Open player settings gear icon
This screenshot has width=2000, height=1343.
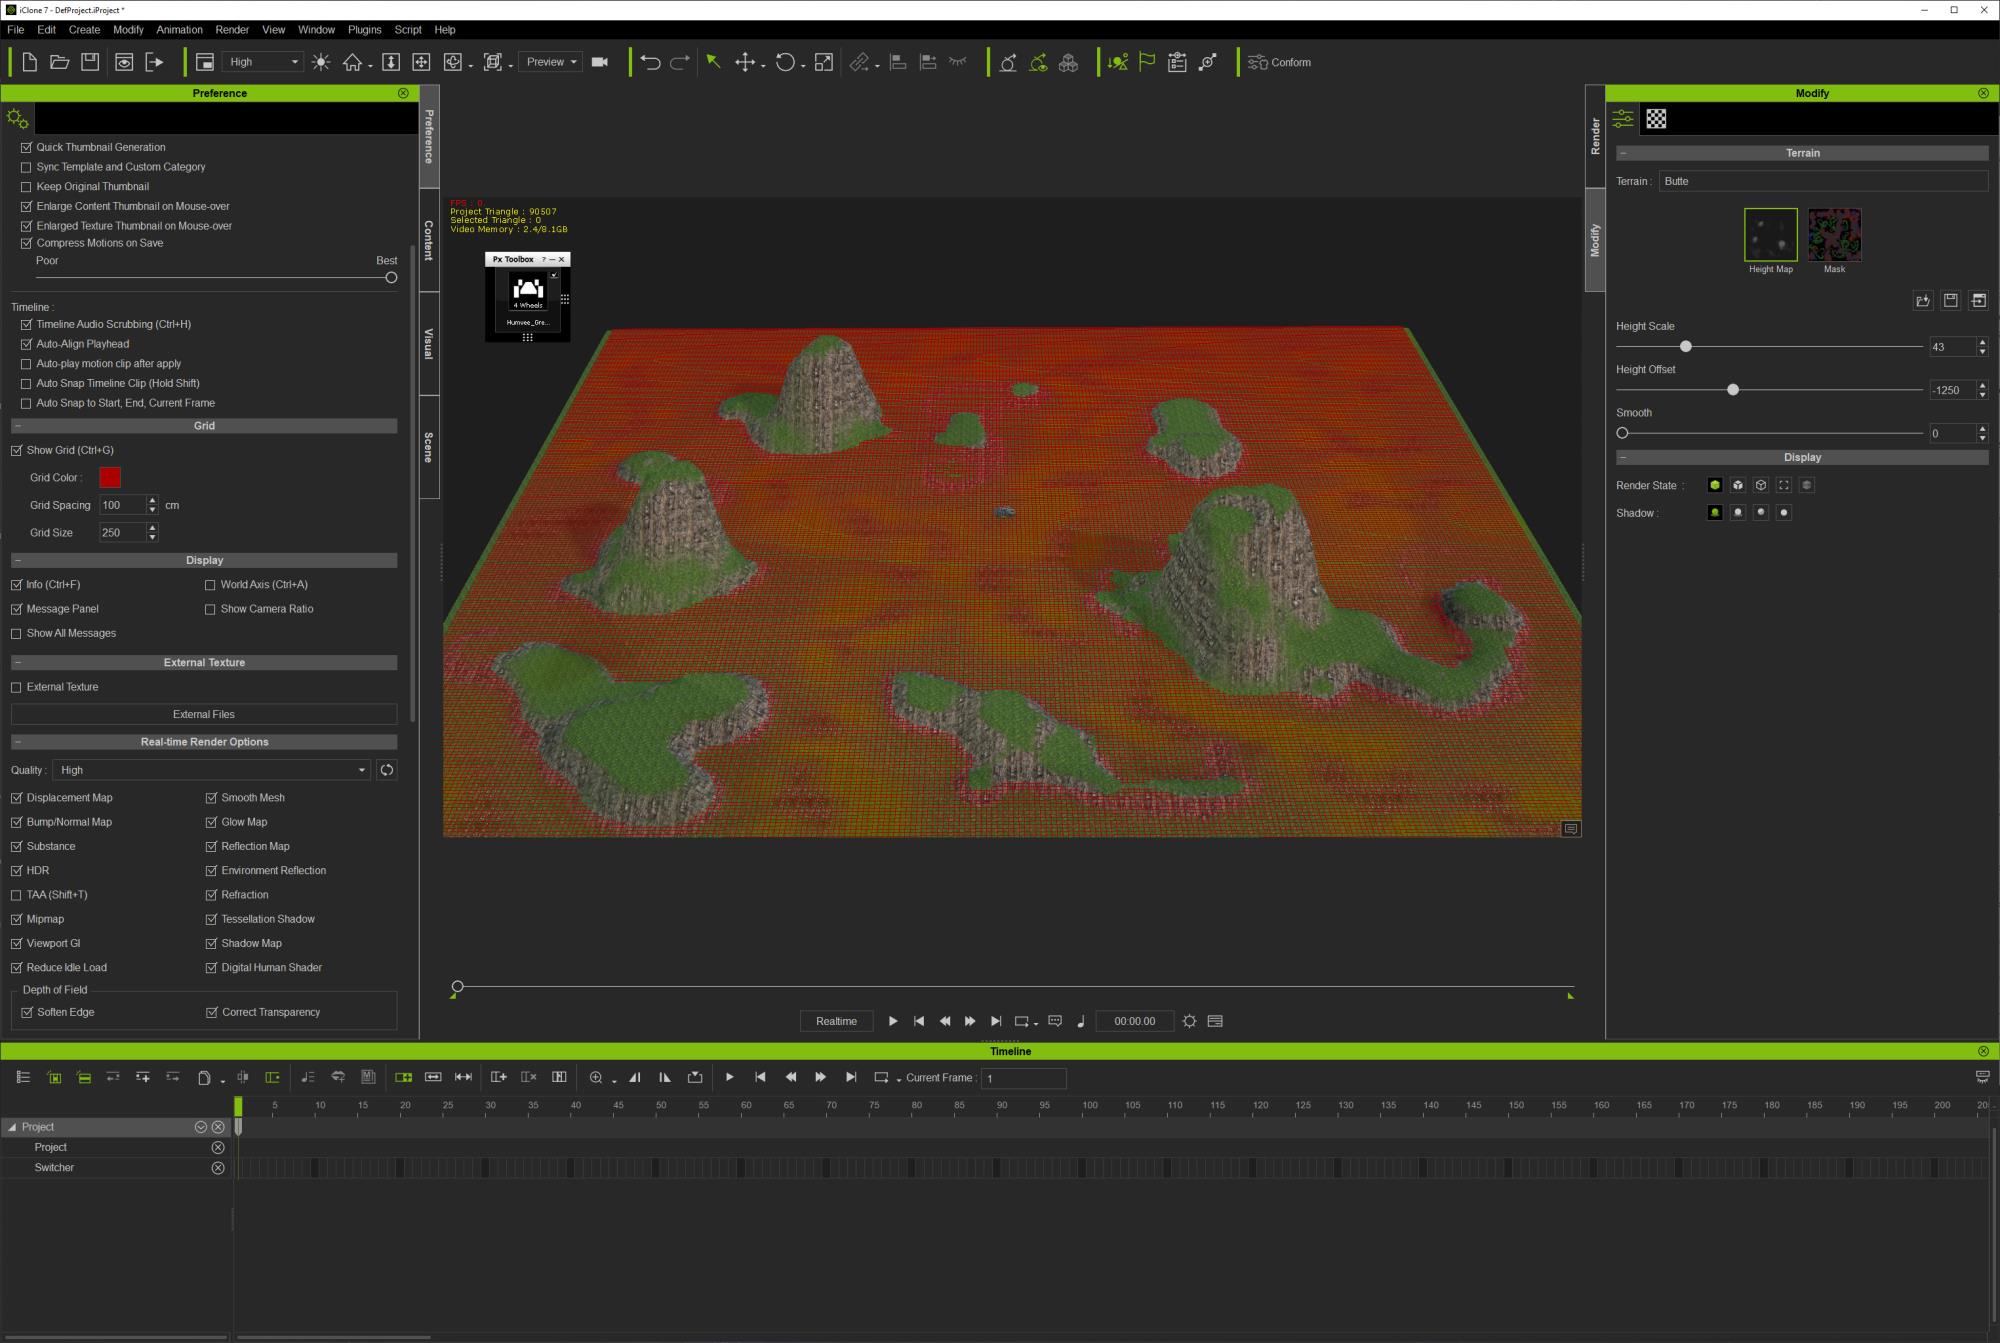coord(1189,1021)
